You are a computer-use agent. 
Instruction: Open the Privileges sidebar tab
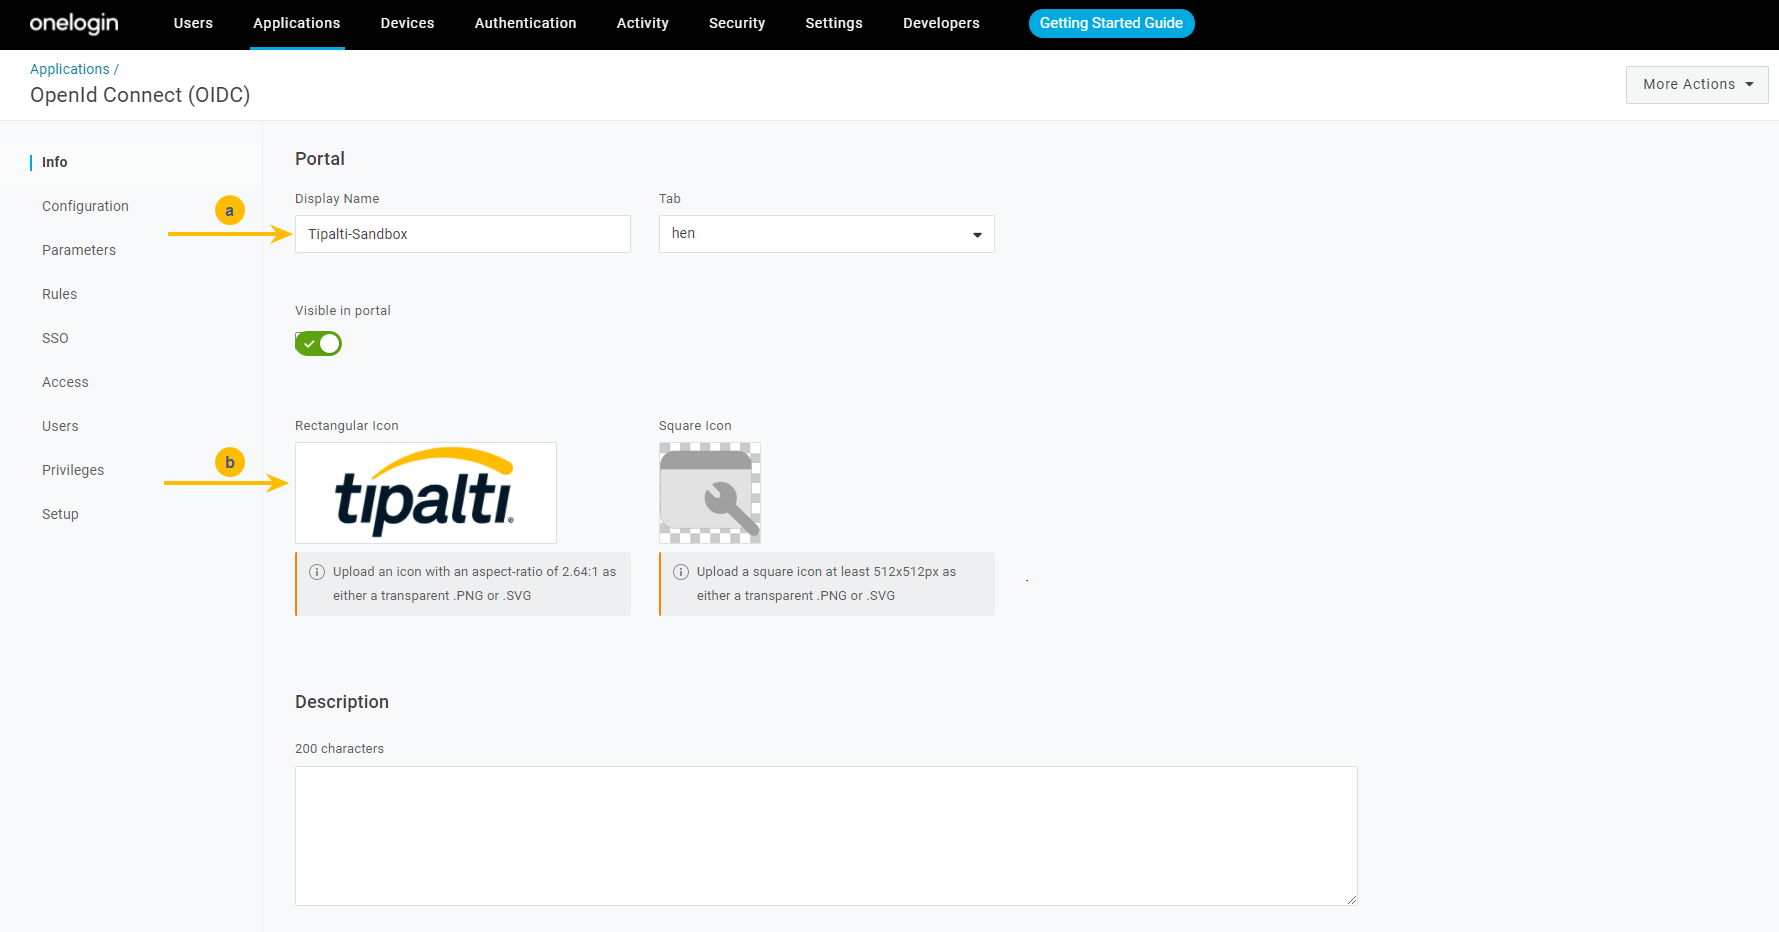[73, 470]
